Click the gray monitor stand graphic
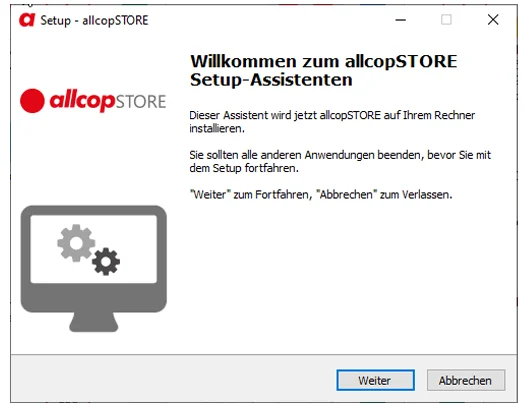Screen dimensions: 528x411 click(x=94, y=322)
